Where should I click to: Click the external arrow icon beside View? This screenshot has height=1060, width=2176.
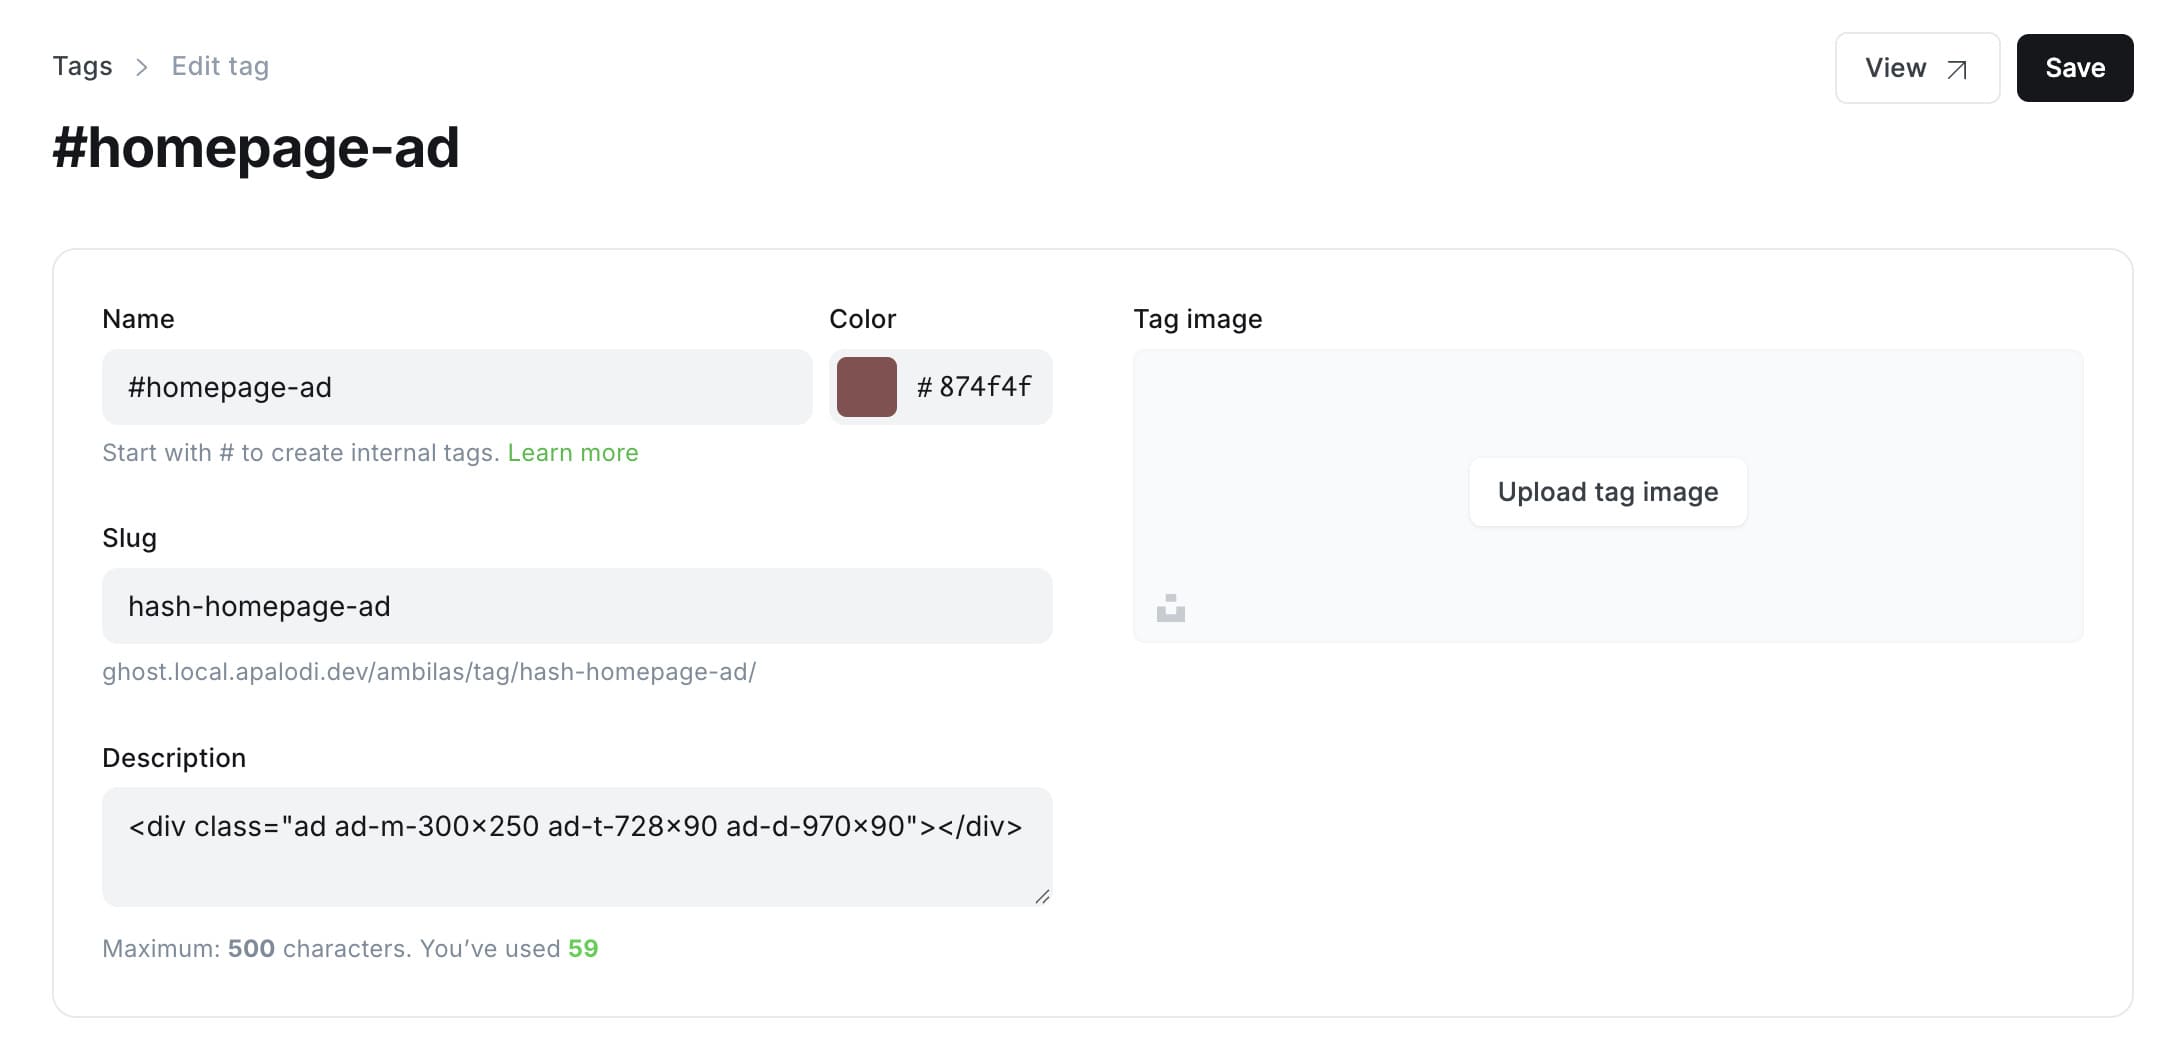[x=1957, y=69]
